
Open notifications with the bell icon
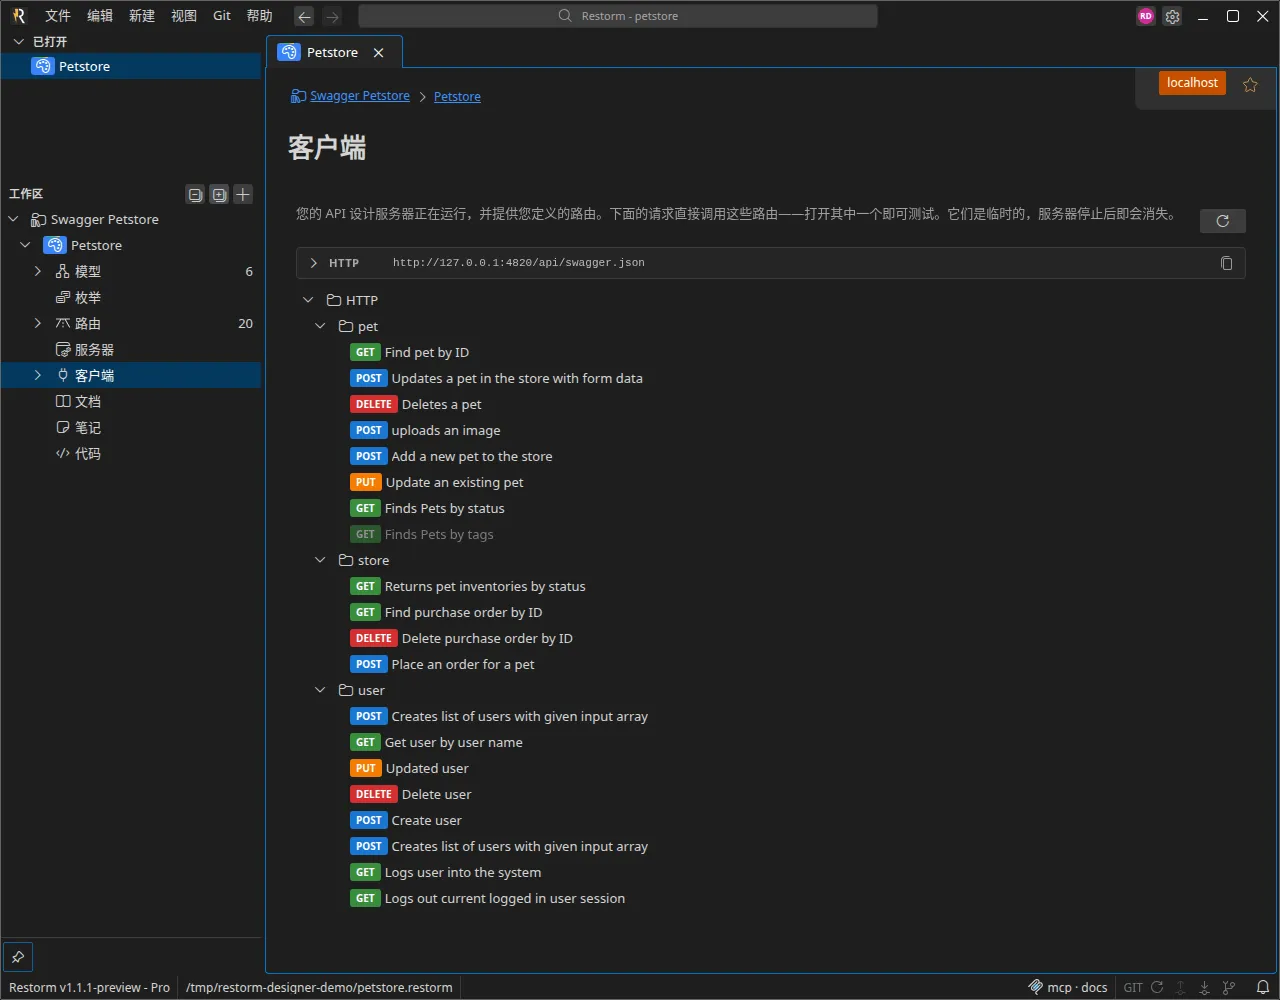click(x=1263, y=987)
